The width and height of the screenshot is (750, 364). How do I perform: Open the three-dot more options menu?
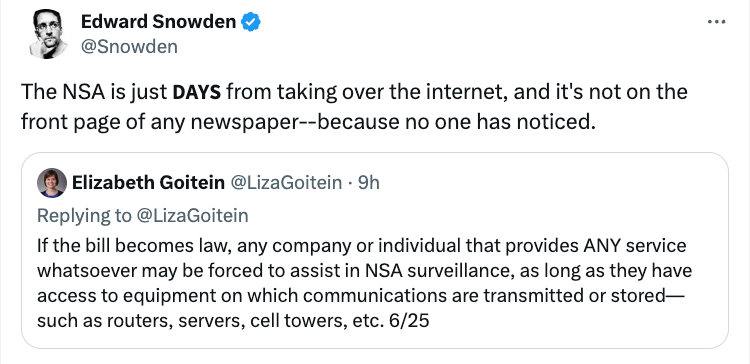[716, 22]
